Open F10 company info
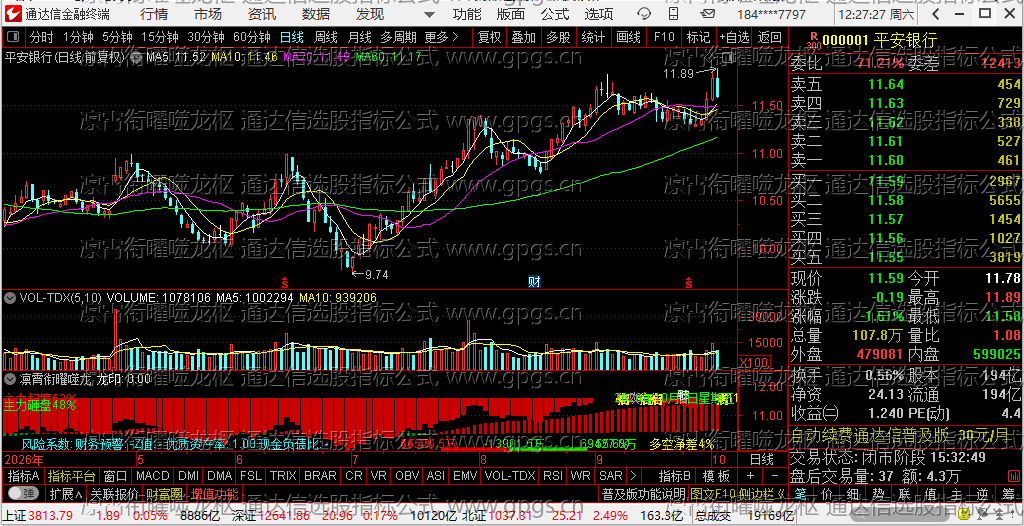1024x526 pixels. pyautogui.click(x=664, y=37)
